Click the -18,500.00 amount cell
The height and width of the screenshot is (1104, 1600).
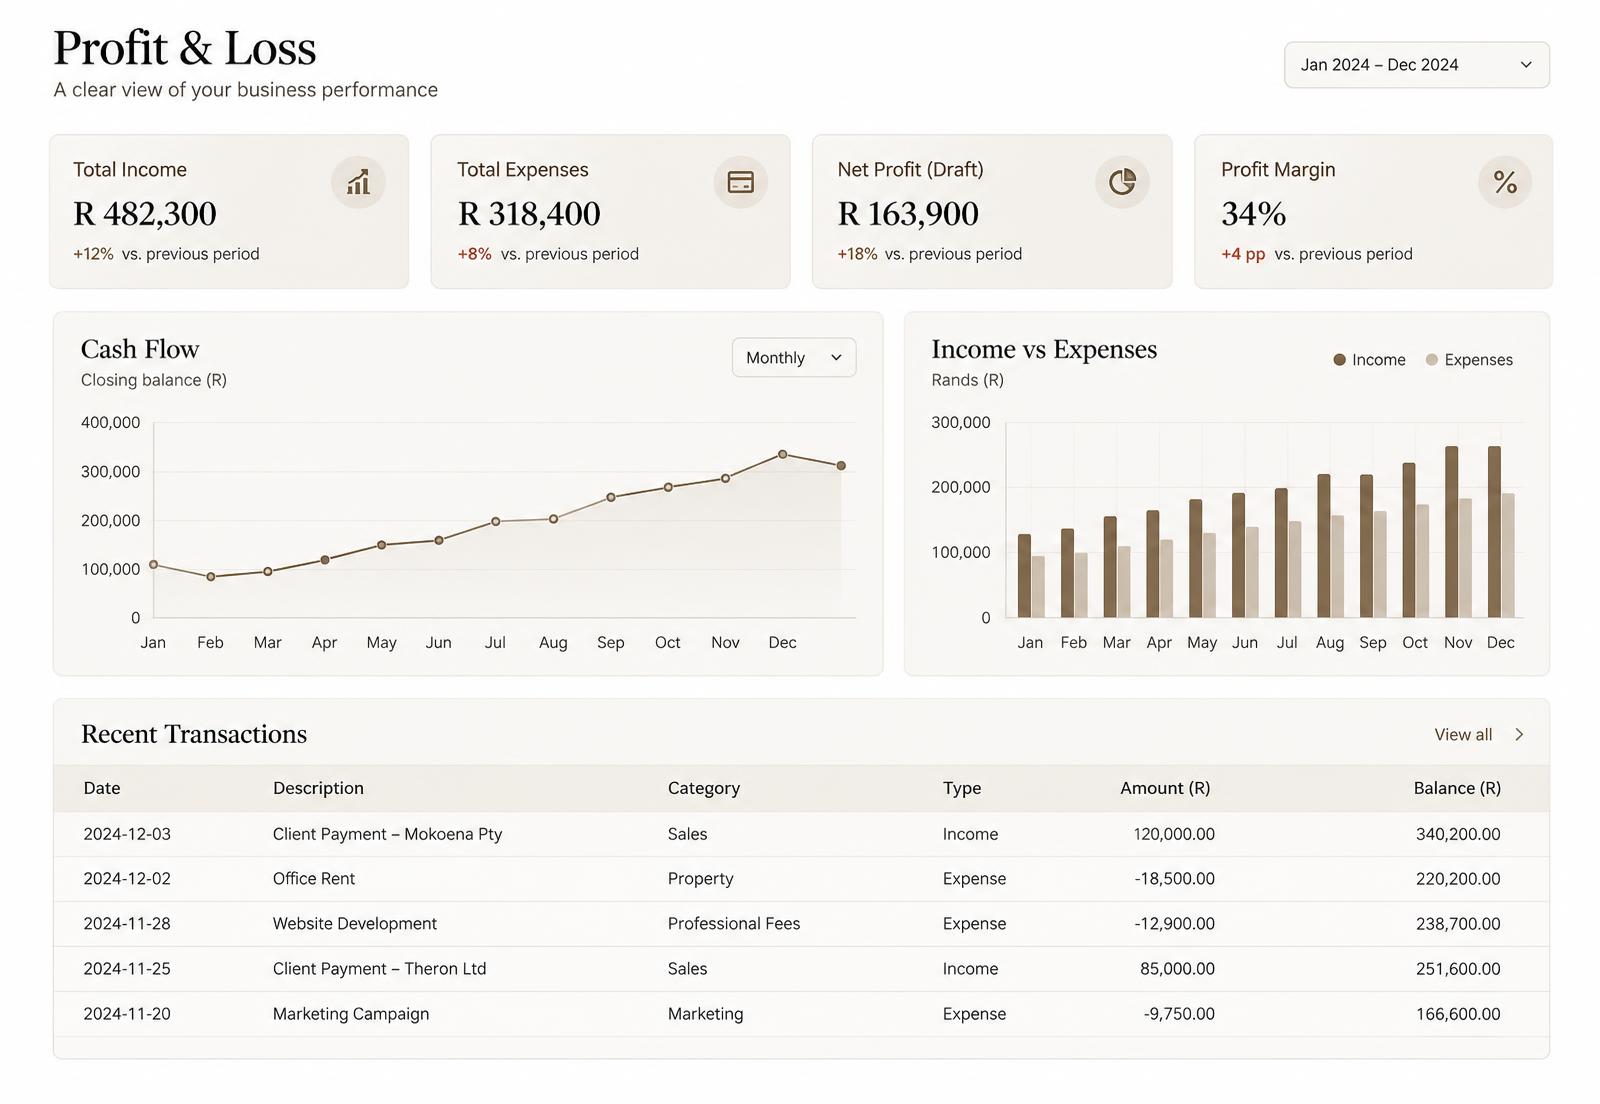1174,879
